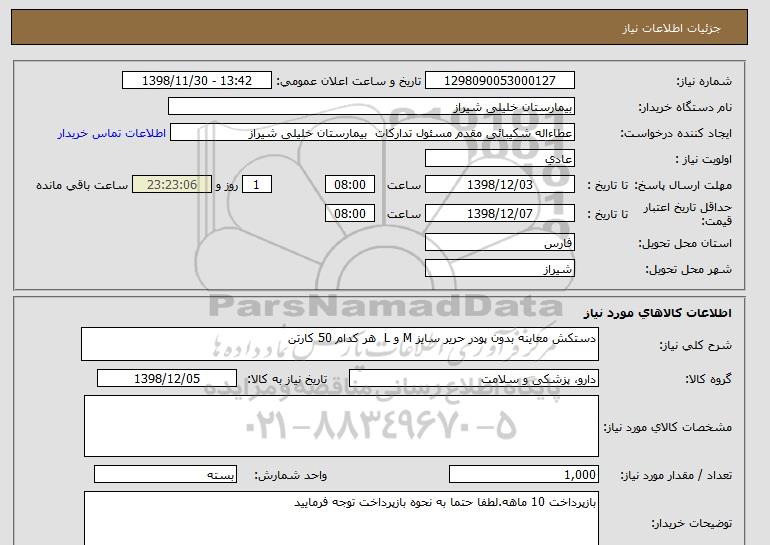Select the announcement date field 1398/11/30 - 13:42
Screen dimensions: 770x545
196,81
